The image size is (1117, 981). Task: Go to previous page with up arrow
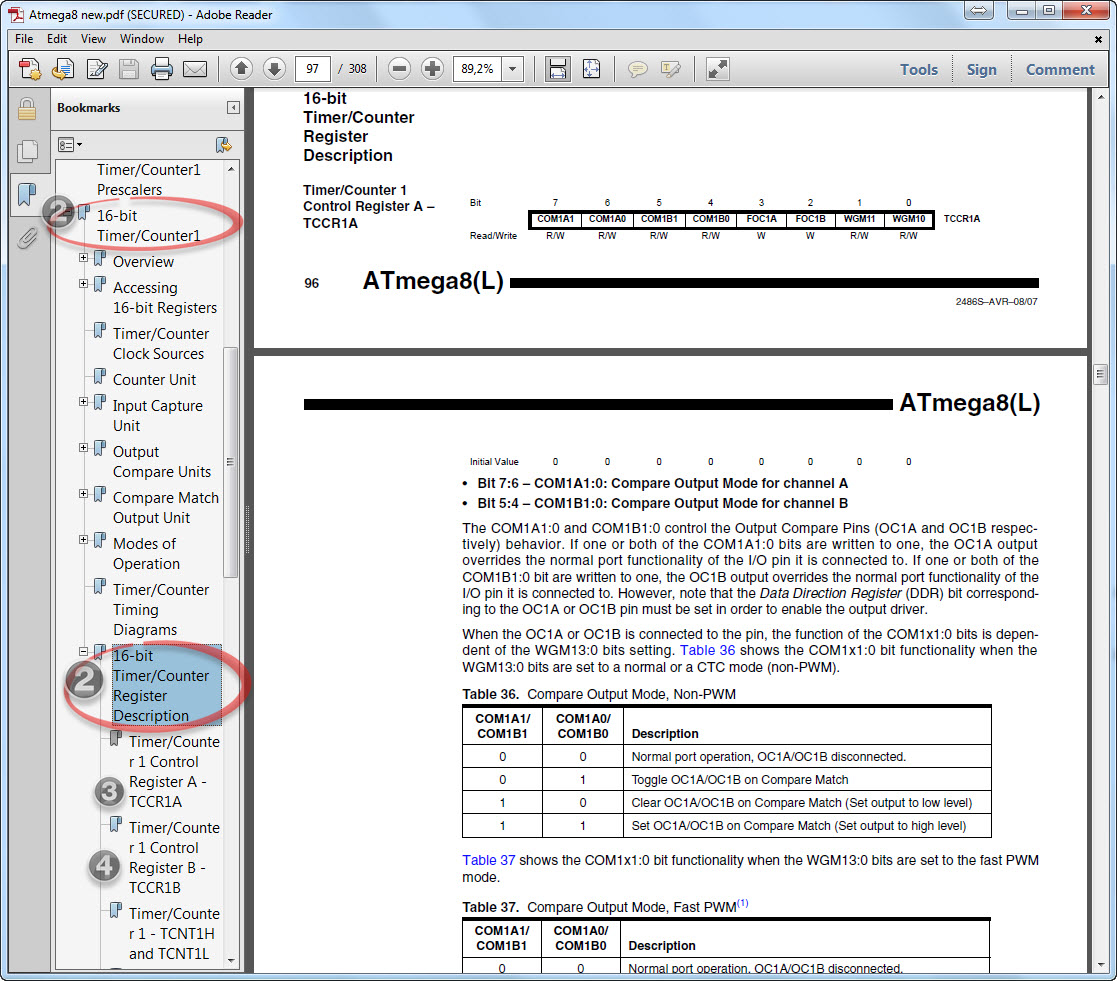coord(241,68)
